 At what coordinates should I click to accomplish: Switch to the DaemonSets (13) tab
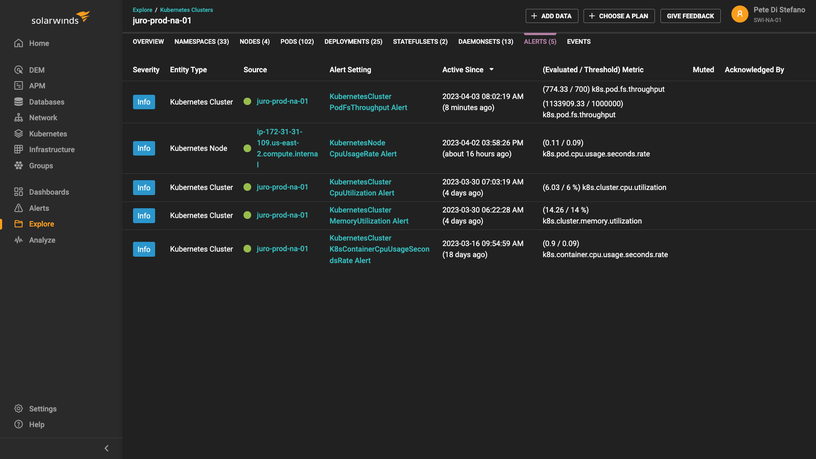point(486,42)
